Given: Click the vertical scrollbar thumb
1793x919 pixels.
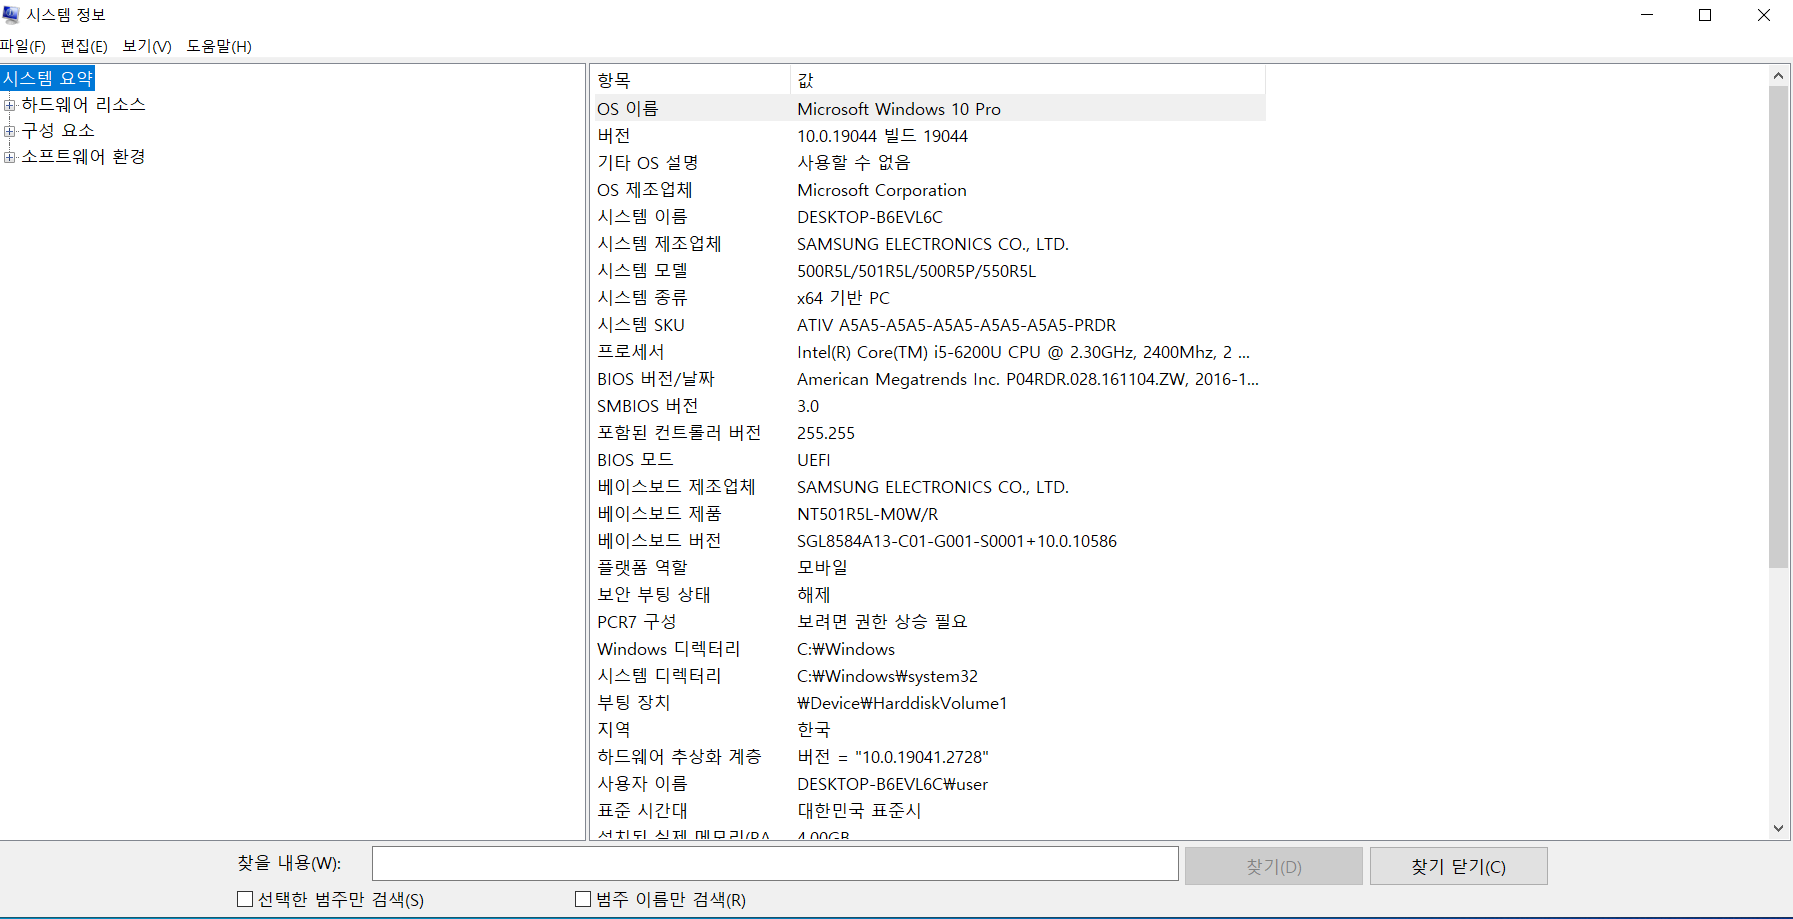Looking at the screenshot, I should [1778, 327].
